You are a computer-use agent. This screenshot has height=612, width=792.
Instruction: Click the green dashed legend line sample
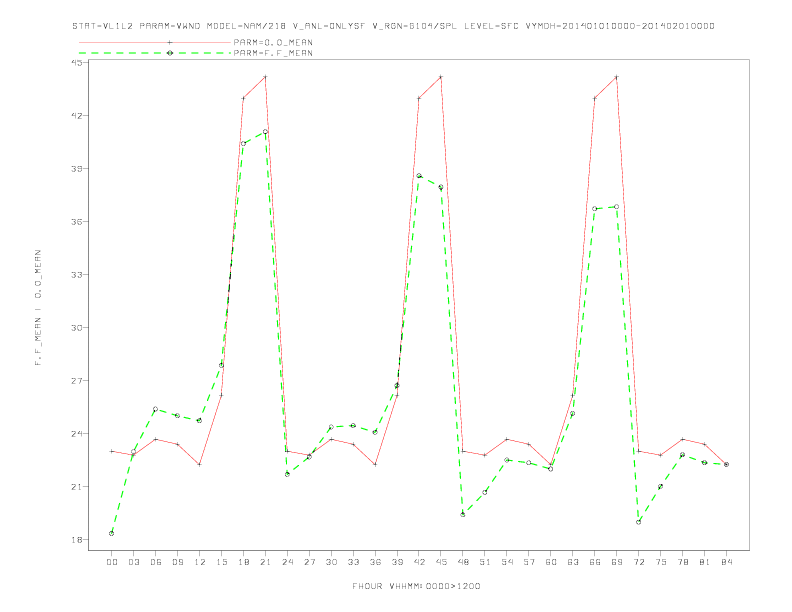155,53
